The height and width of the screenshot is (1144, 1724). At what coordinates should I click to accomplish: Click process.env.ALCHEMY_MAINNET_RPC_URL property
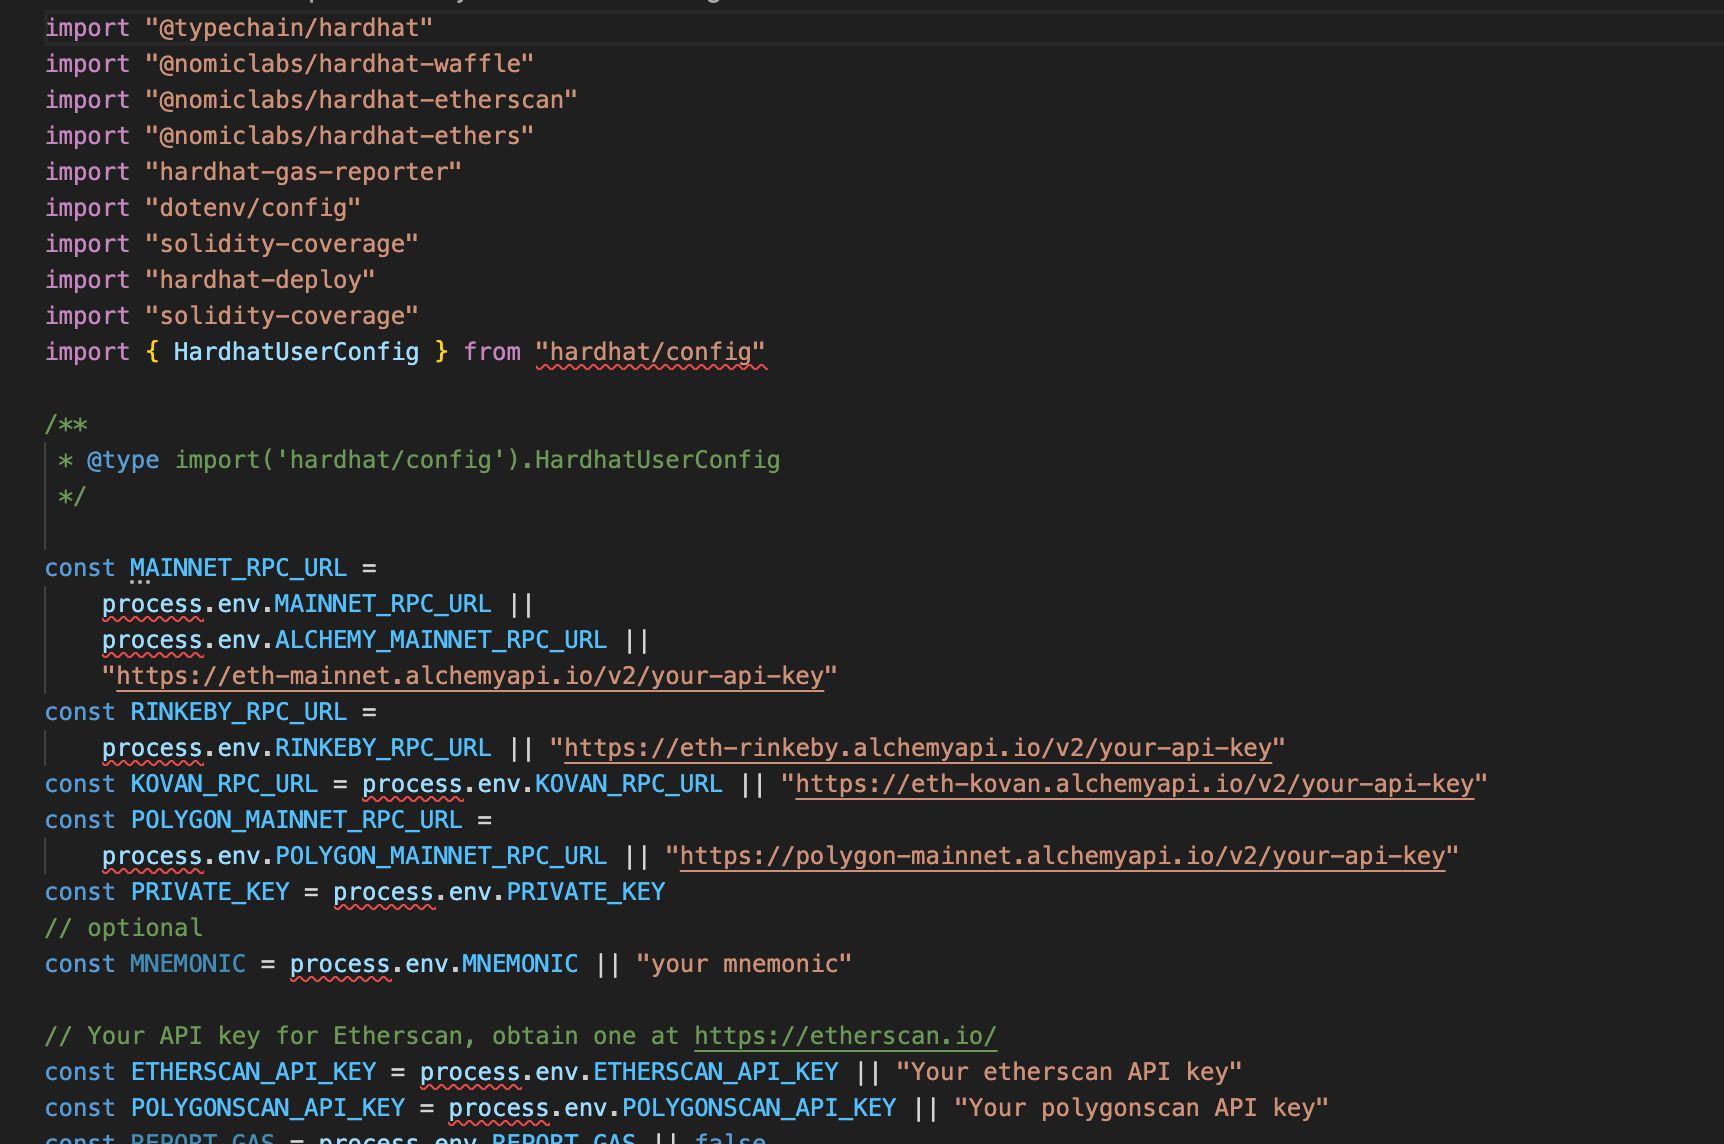click(x=354, y=640)
